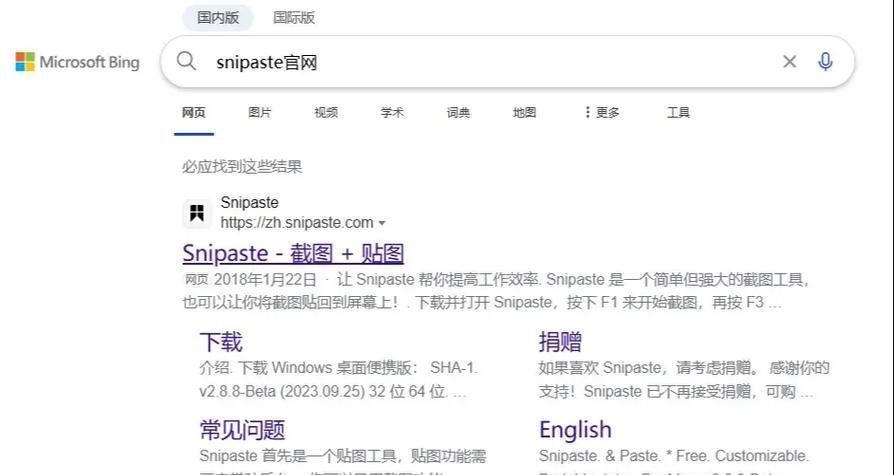Click the 必应找到这些结果 text
Screen dimensions: 894x475
(242, 167)
